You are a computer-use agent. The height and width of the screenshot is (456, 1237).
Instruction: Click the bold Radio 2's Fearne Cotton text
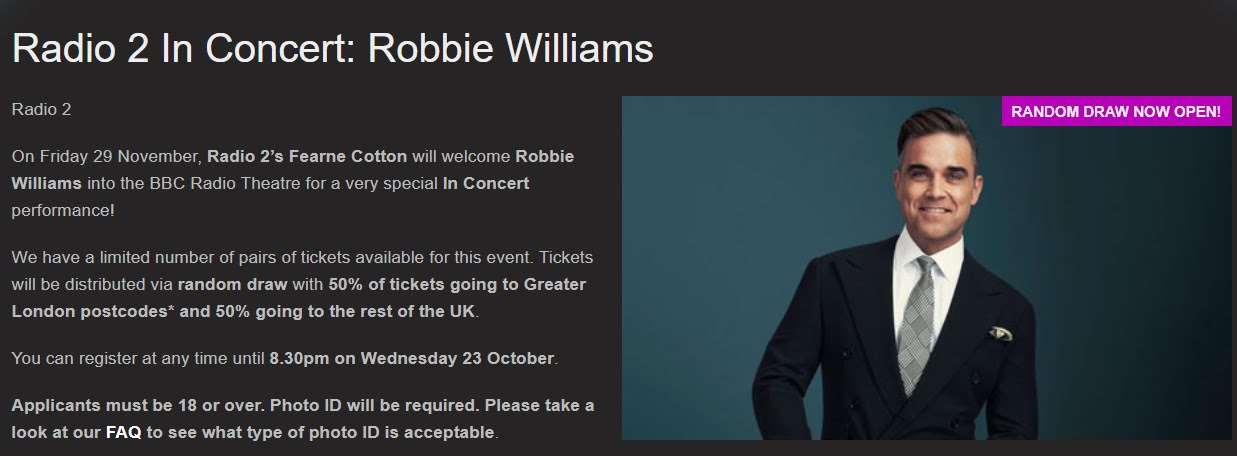(x=307, y=157)
